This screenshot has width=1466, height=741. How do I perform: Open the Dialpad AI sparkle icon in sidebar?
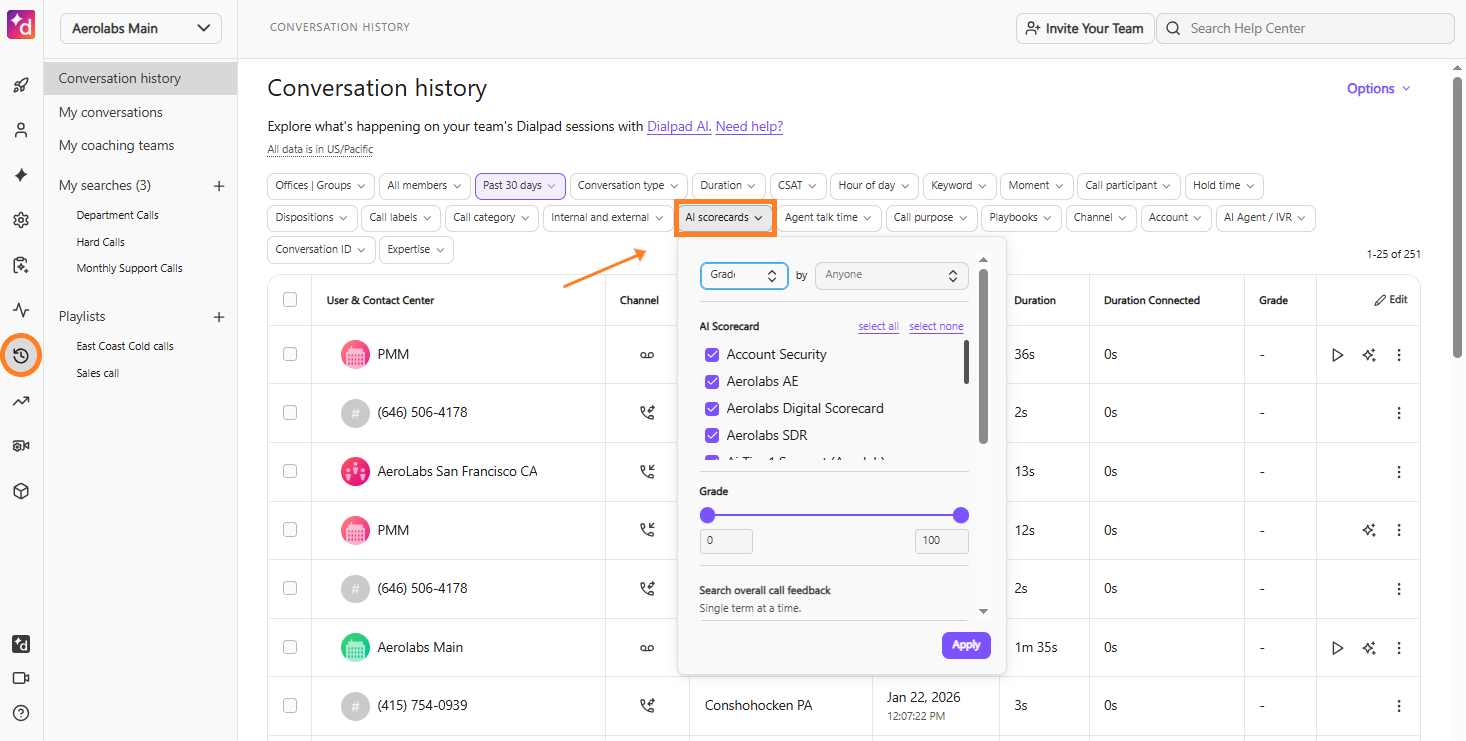click(x=21, y=175)
